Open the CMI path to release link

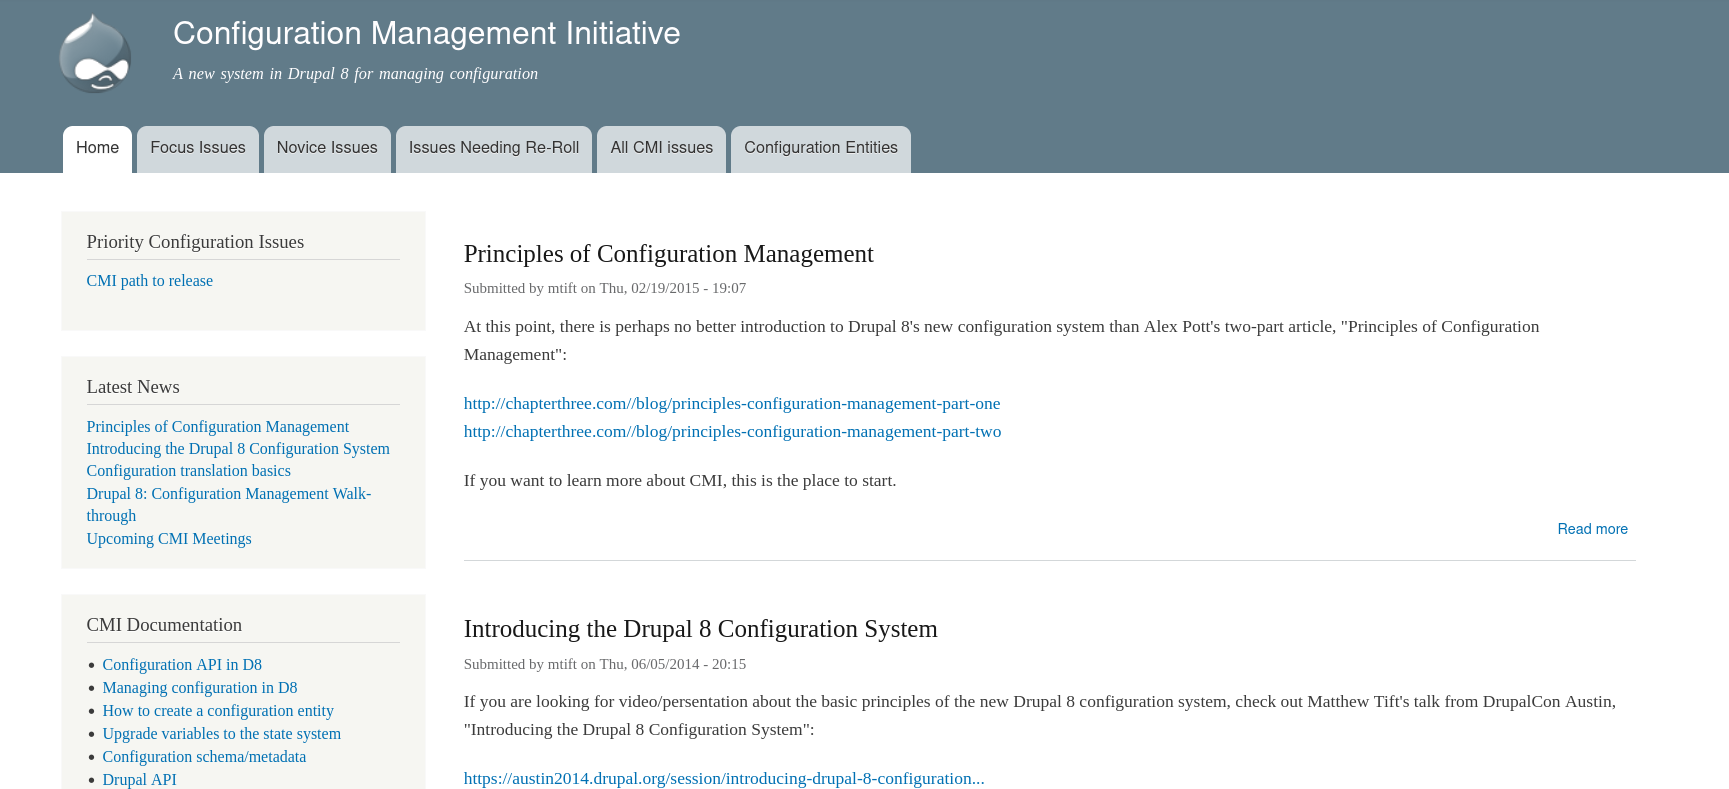point(149,281)
